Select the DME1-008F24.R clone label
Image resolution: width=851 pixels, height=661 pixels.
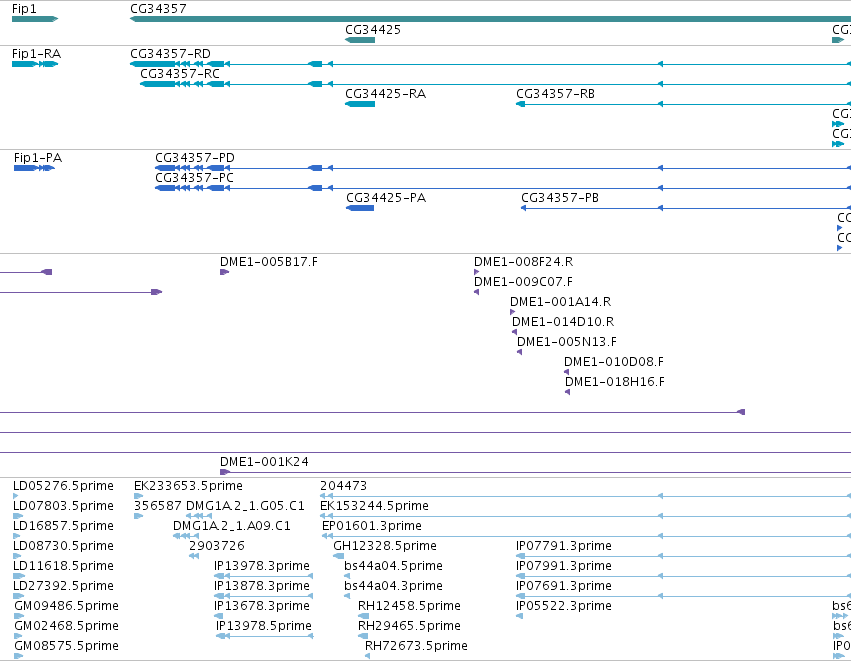pos(524,262)
